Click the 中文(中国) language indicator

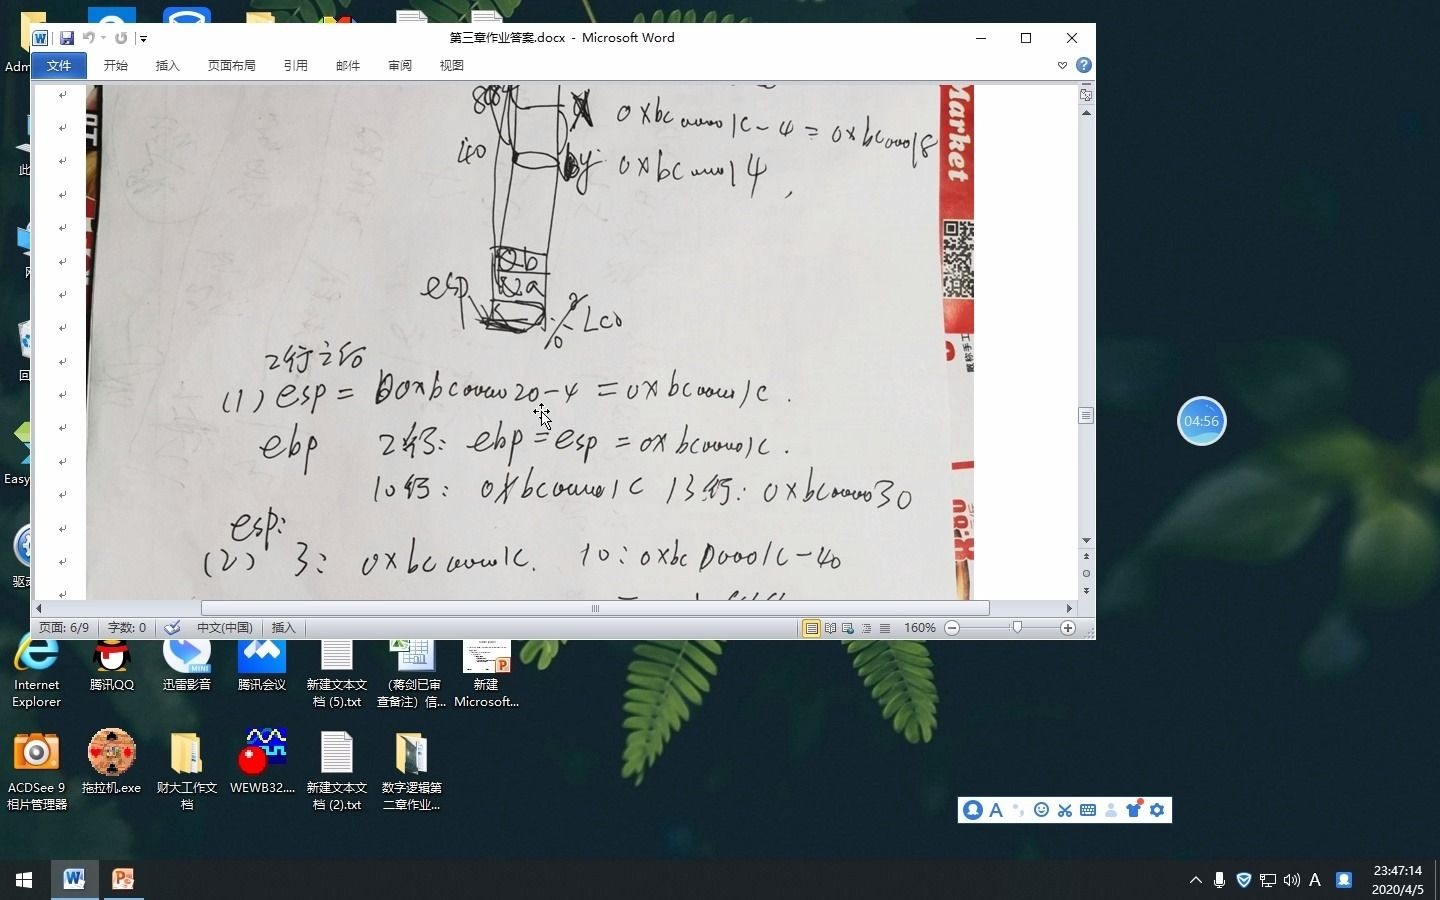point(225,628)
